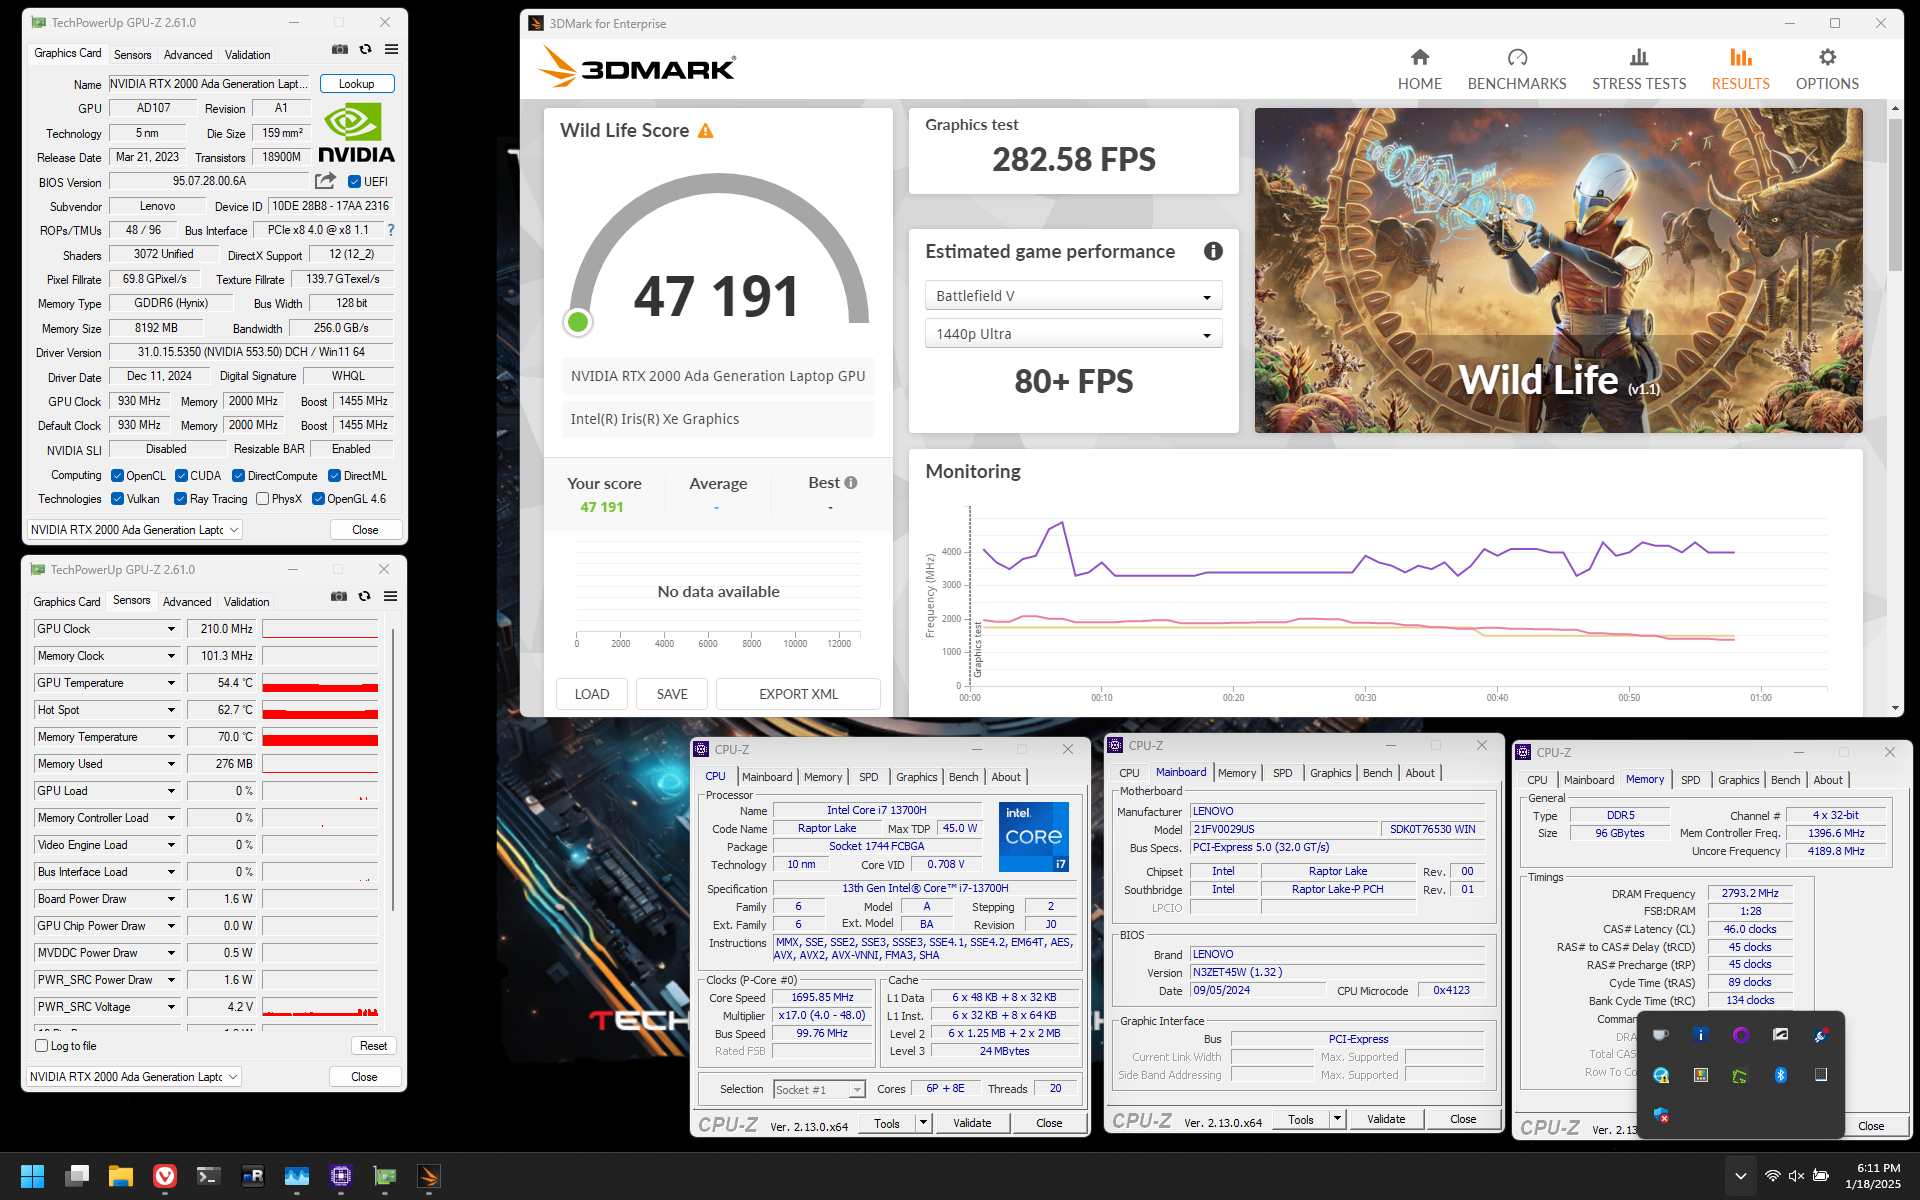
Task: Toggle the Vulkan checkbox
Action: click(x=117, y=499)
